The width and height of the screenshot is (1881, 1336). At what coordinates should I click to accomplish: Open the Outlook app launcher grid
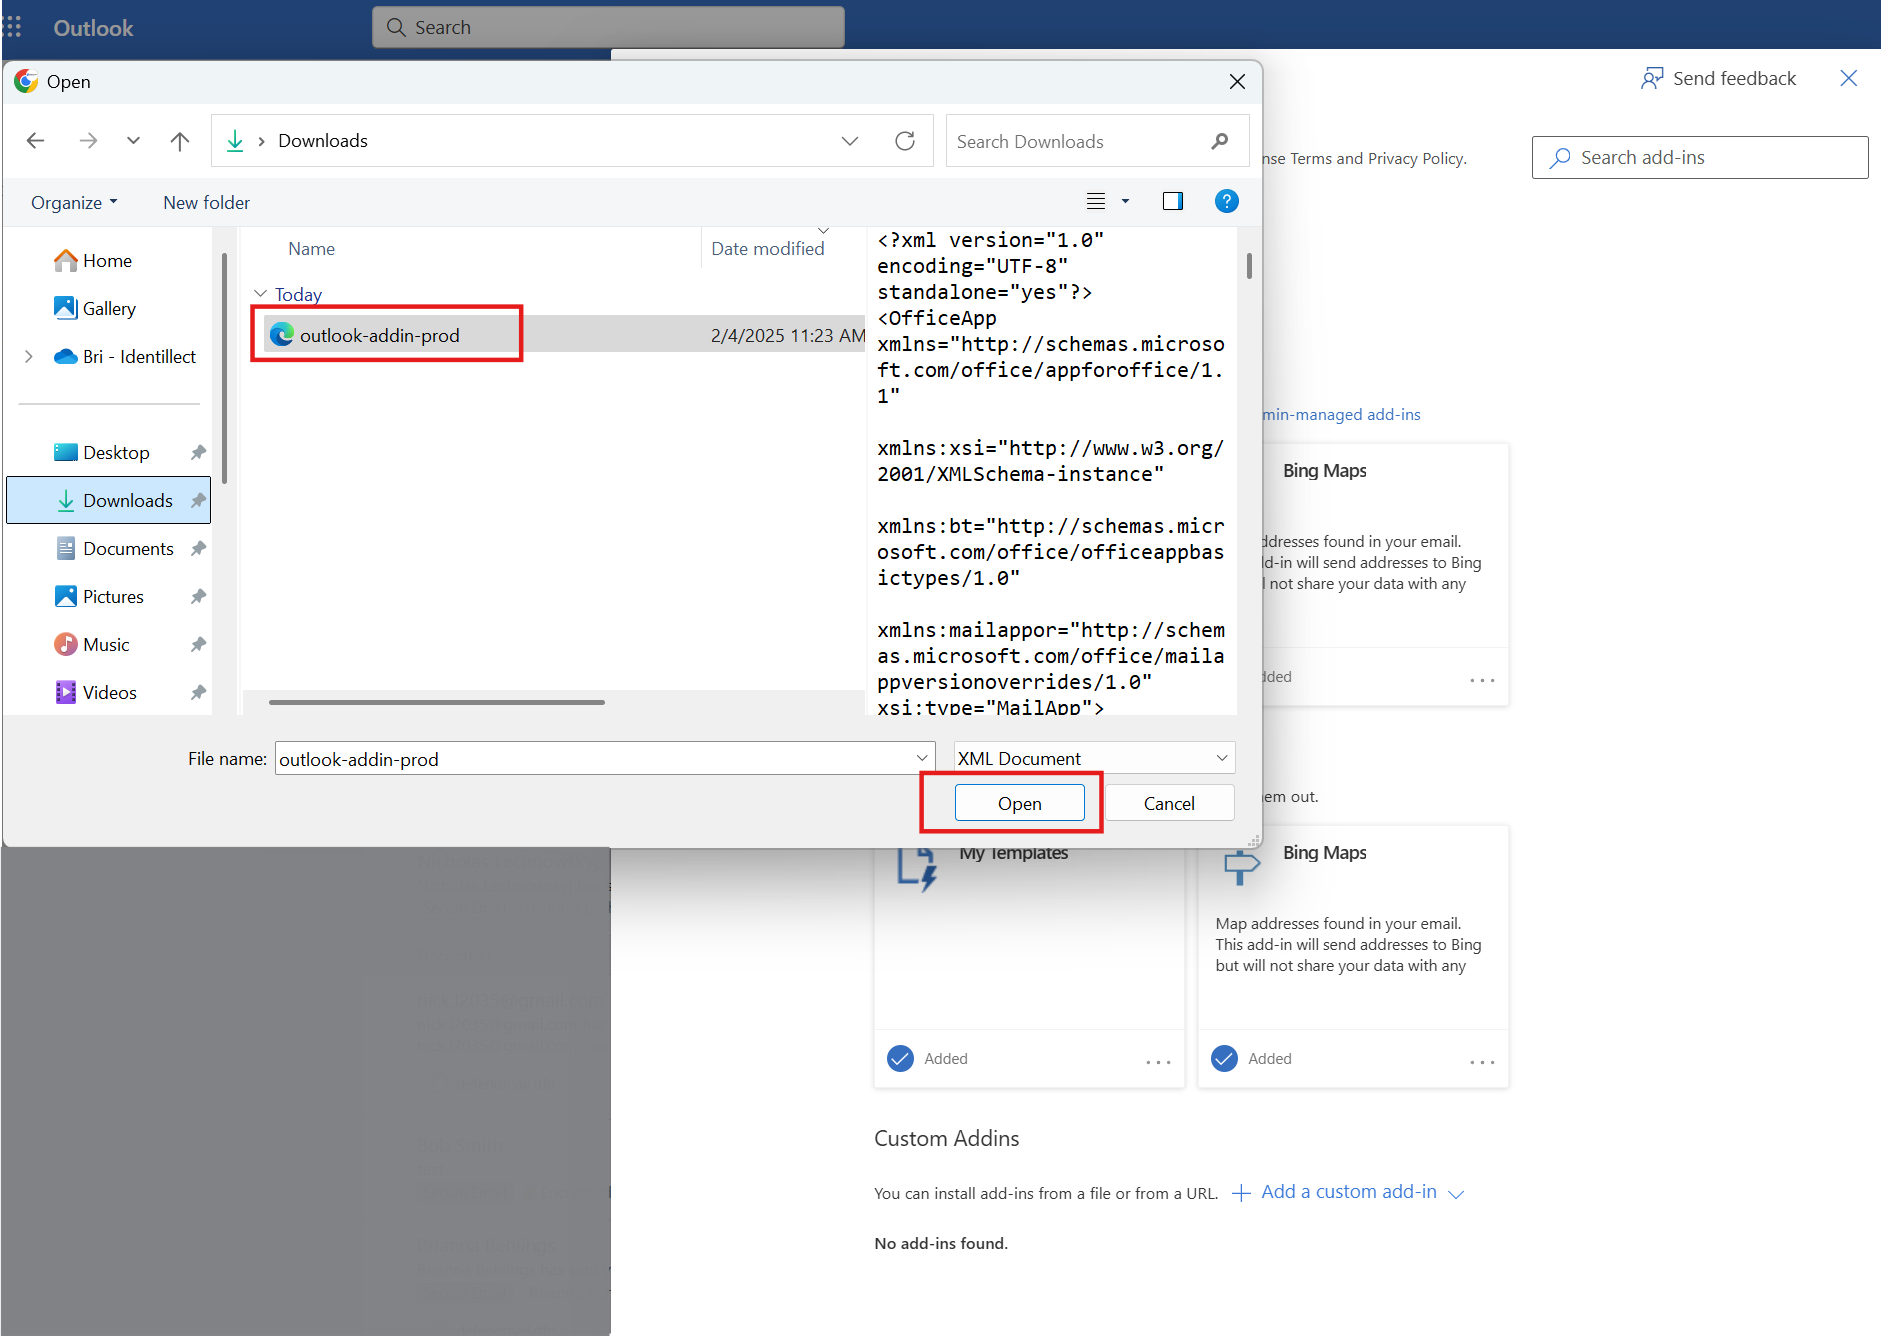pos(12,27)
